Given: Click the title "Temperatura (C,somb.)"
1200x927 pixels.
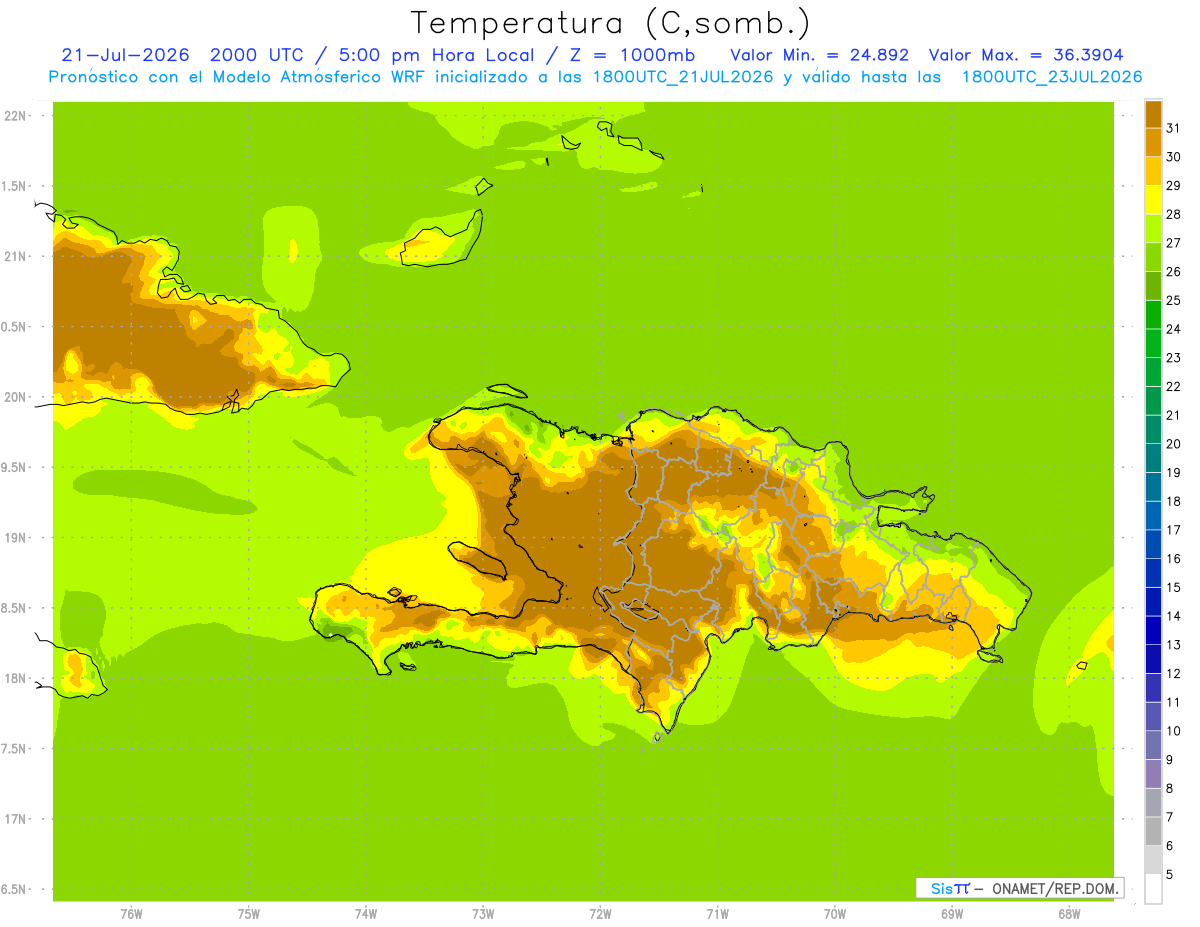Looking at the screenshot, I should coord(611,23).
